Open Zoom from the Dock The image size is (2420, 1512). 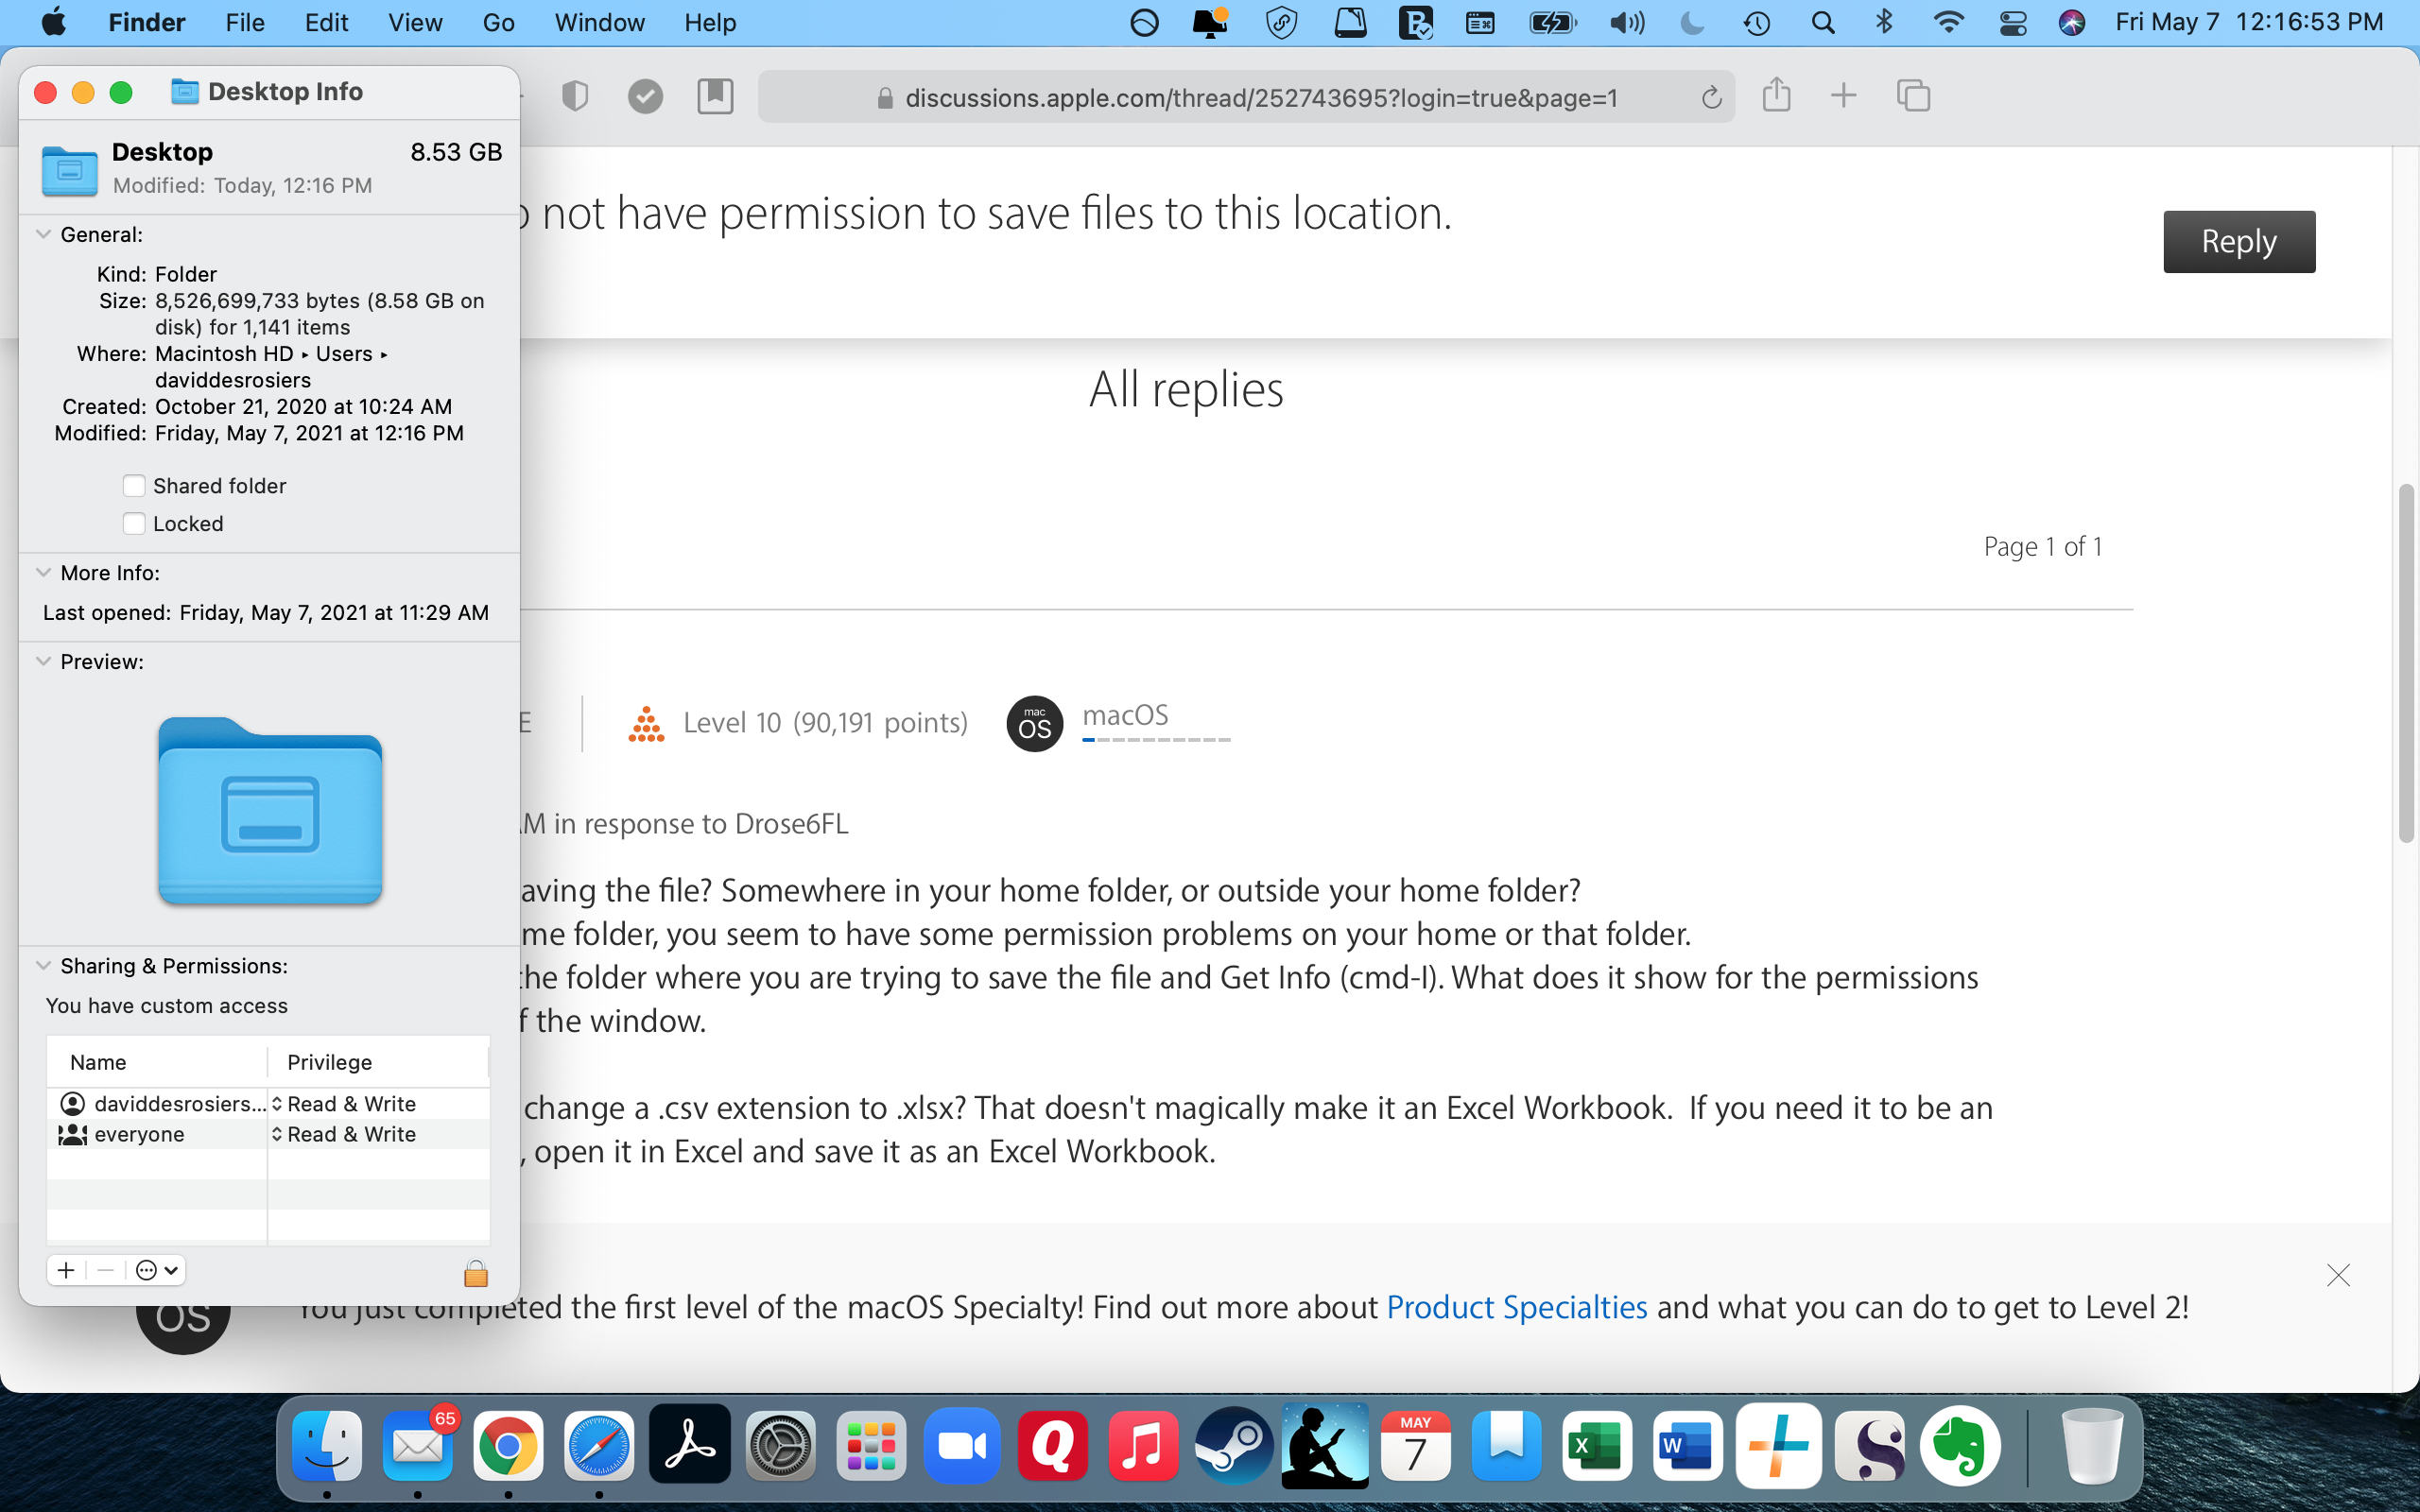pyautogui.click(x=961, y=1446)
